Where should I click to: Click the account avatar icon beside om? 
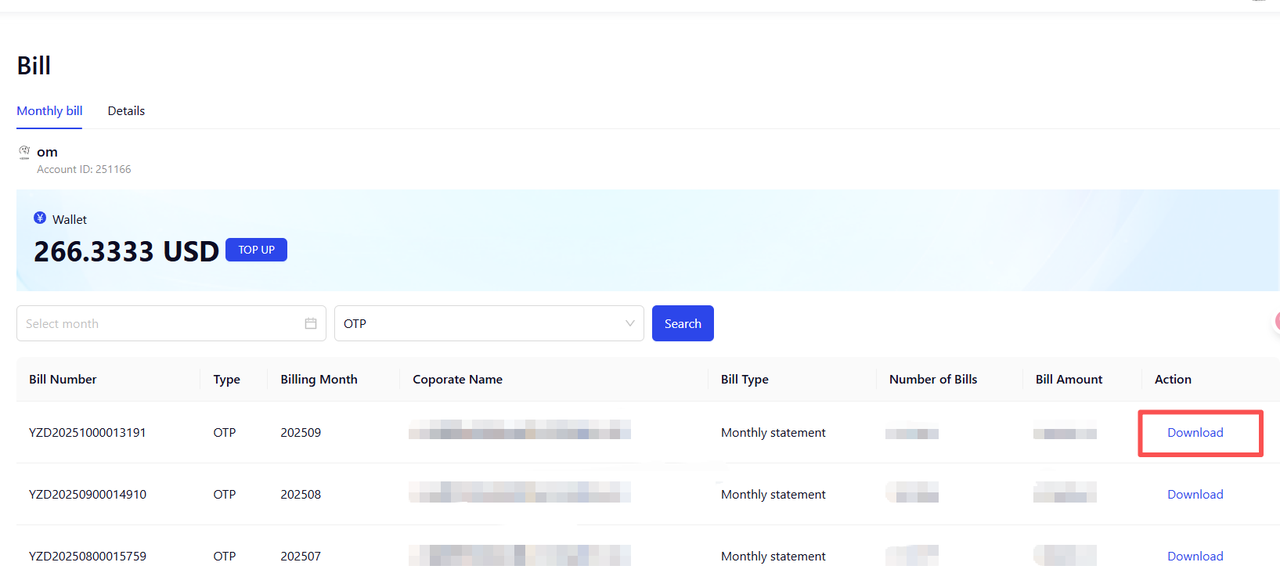click(x=24, y=152)
